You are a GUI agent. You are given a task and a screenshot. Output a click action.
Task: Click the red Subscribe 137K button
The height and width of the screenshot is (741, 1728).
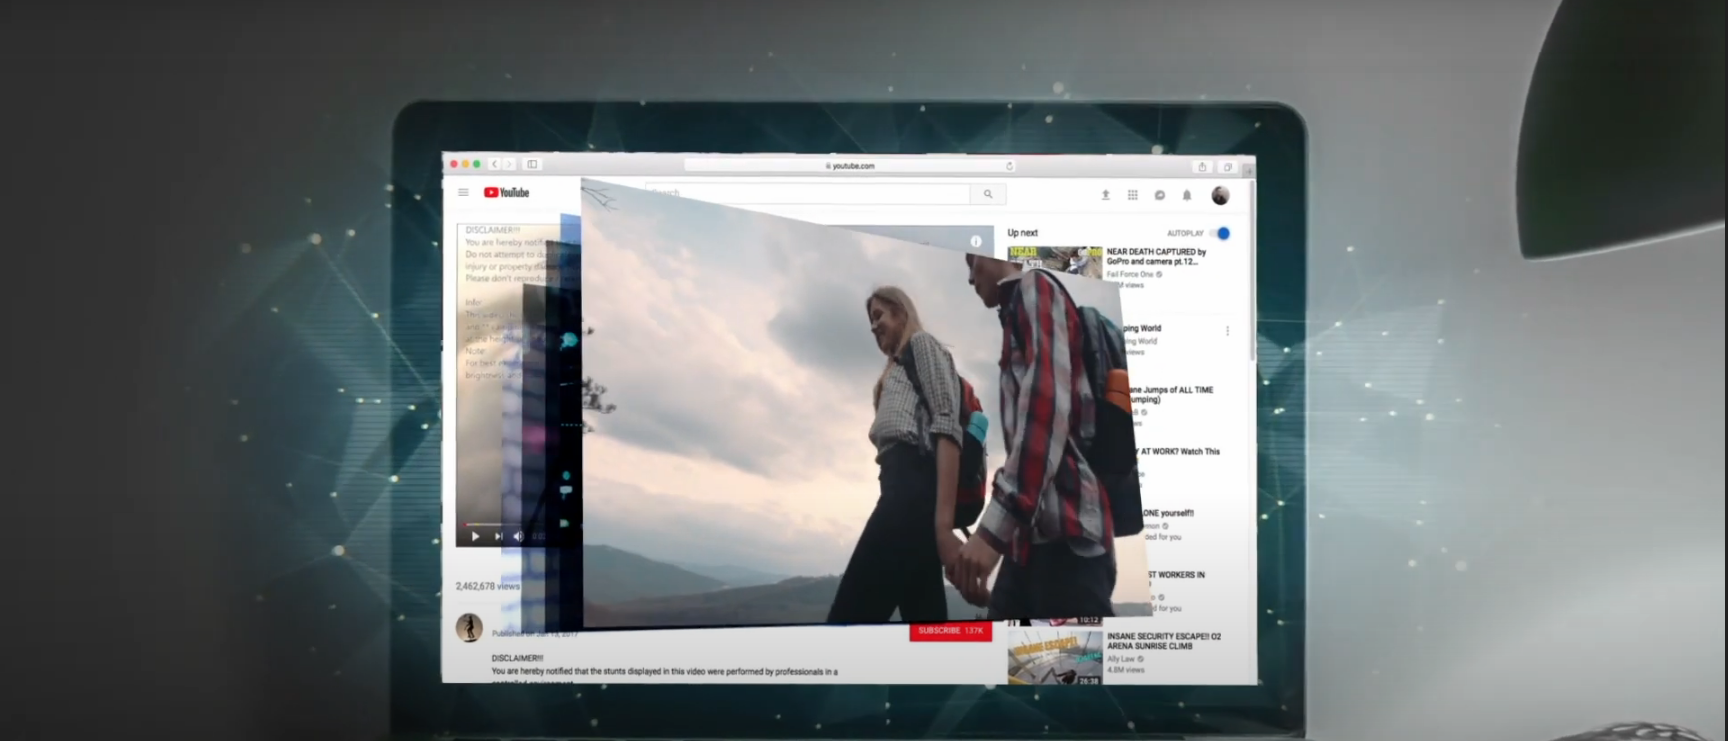[x=950, y=631]
